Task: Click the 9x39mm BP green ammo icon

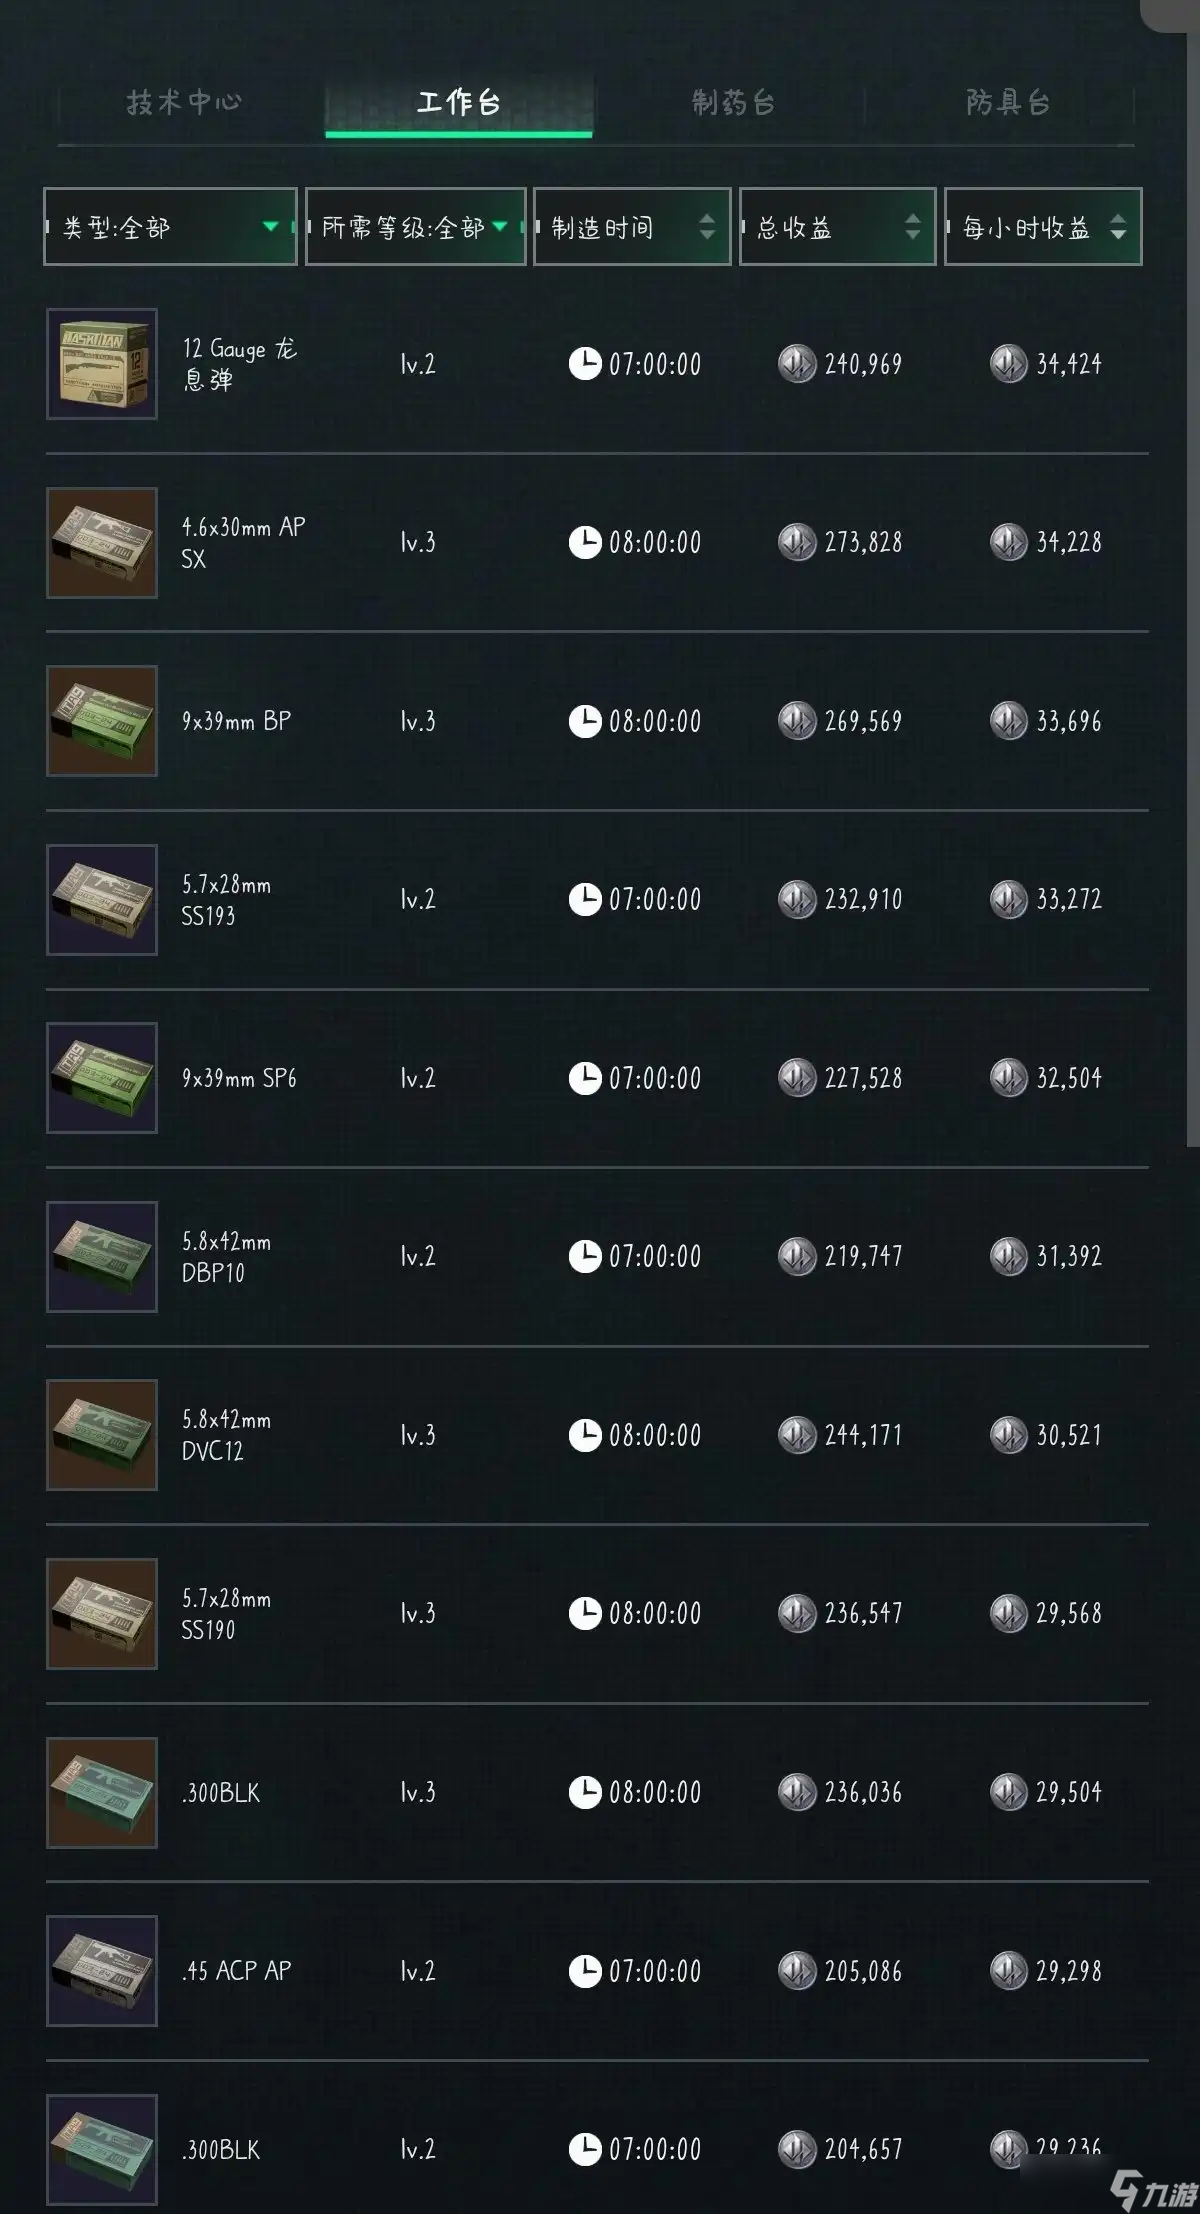Action: pos(102,721)
